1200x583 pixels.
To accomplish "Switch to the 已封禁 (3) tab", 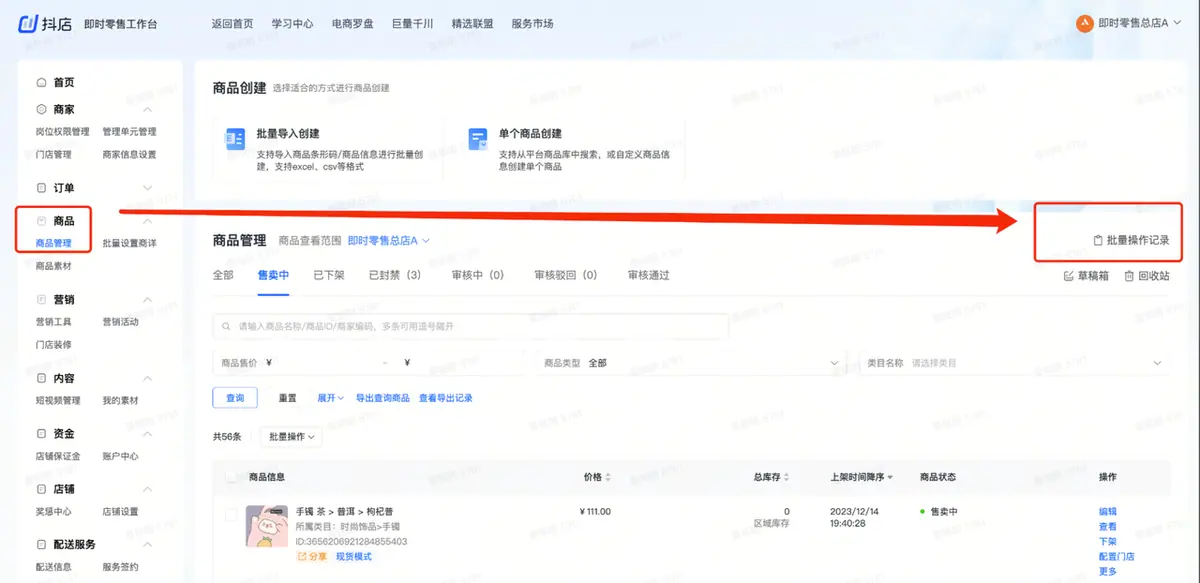I will 395,275.
